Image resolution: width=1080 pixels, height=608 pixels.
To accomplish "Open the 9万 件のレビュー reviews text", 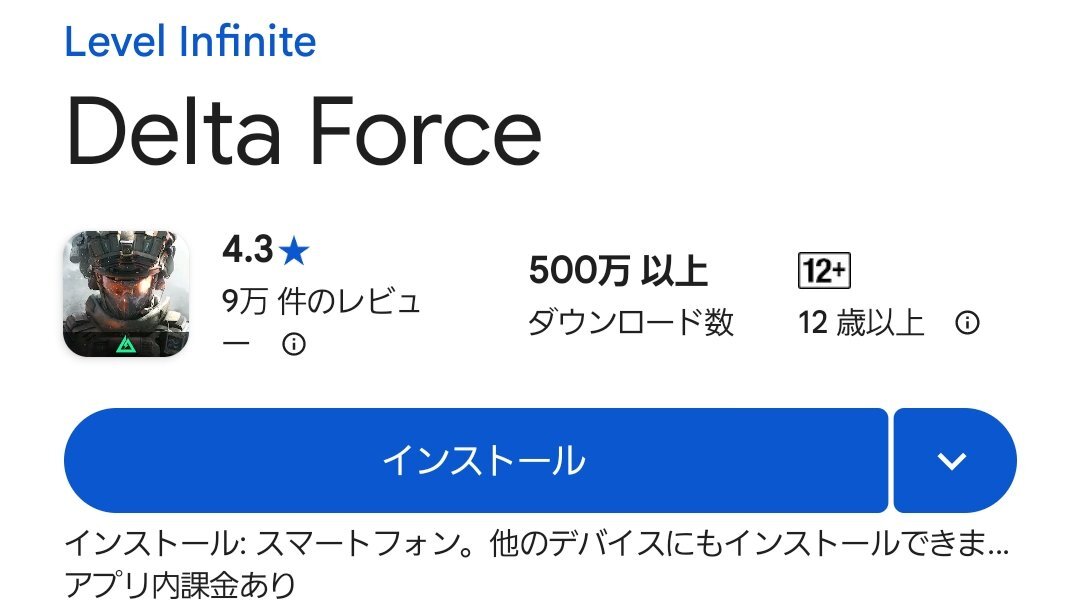I will (x=320, y=302).
